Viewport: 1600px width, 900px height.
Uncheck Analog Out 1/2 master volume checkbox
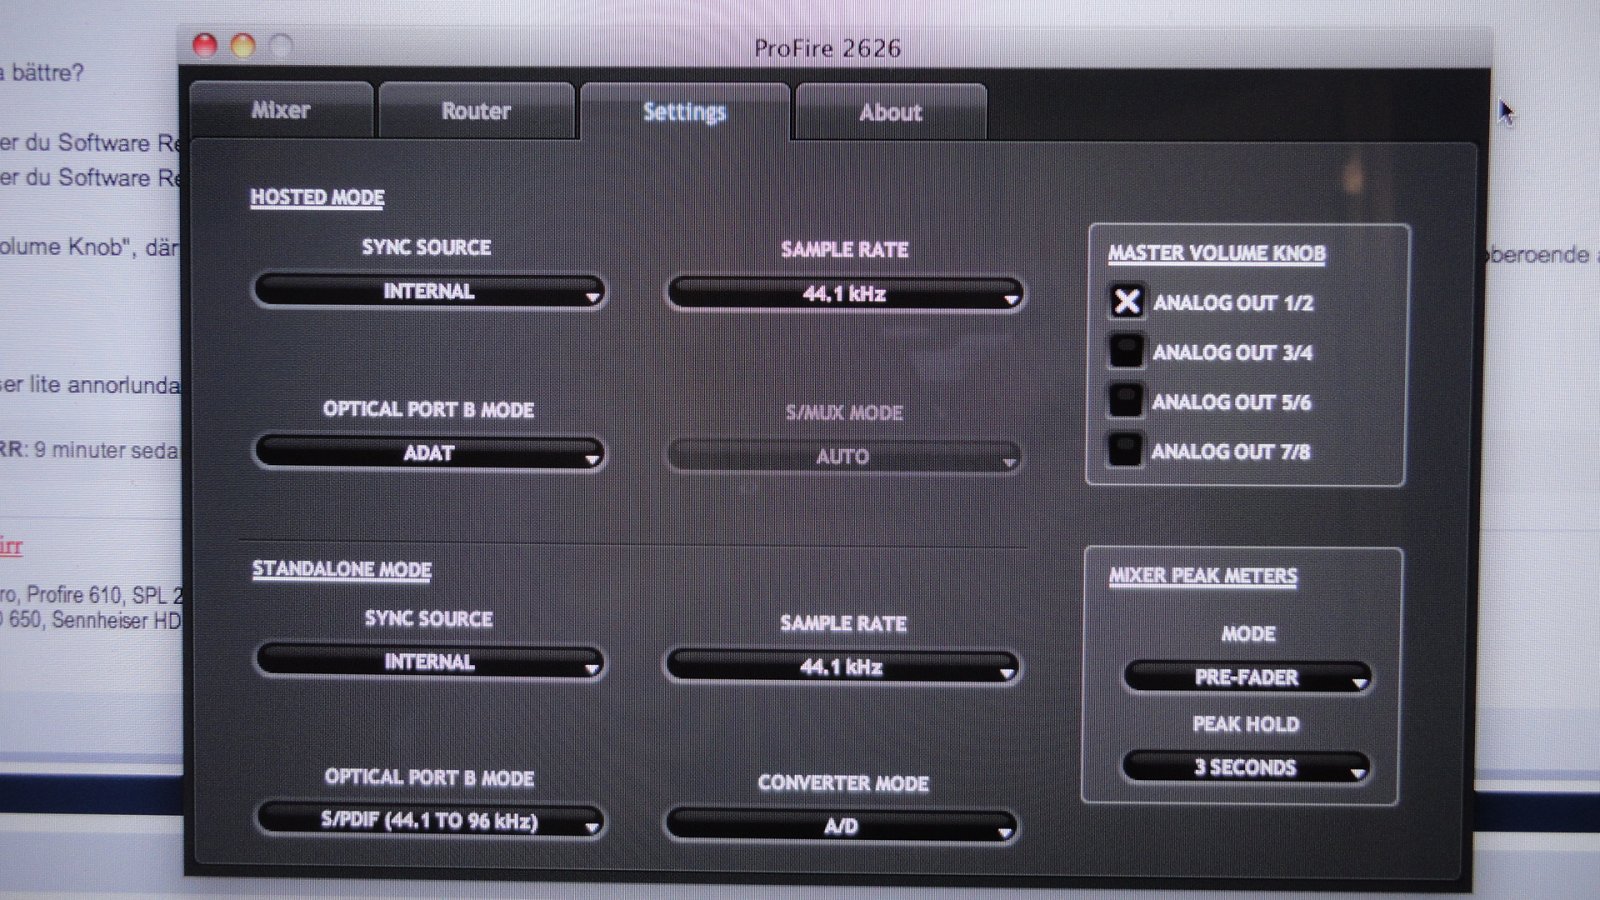click(x=1127, y=302)
